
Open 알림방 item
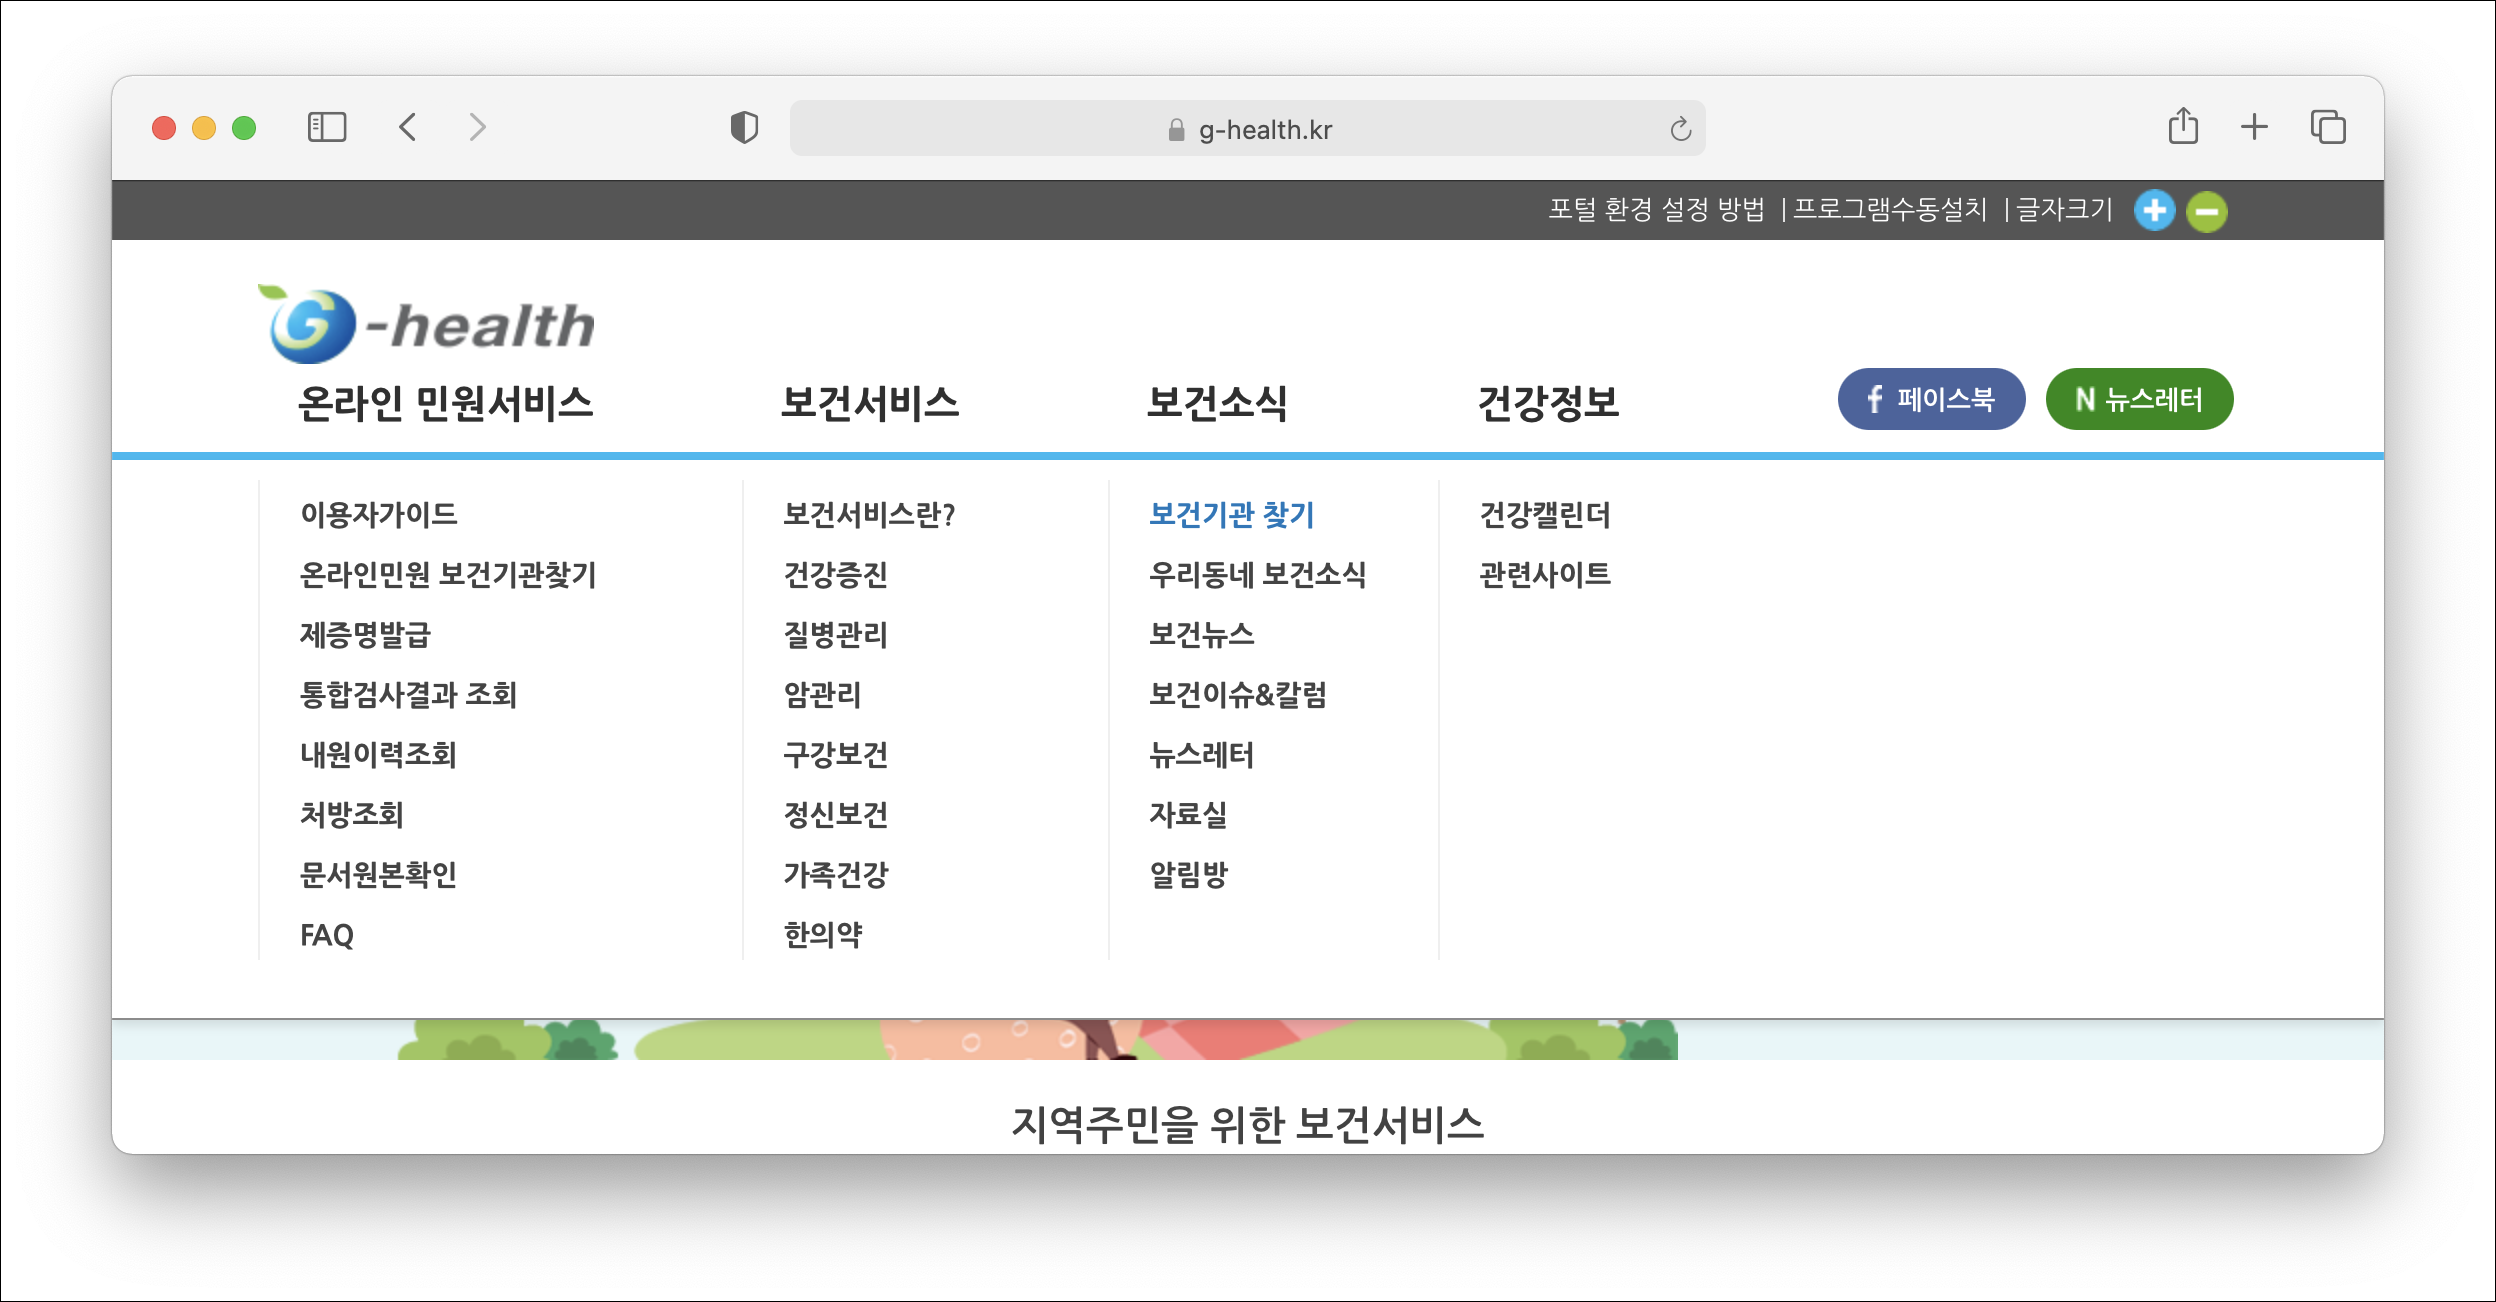[x=1188, y=874]
